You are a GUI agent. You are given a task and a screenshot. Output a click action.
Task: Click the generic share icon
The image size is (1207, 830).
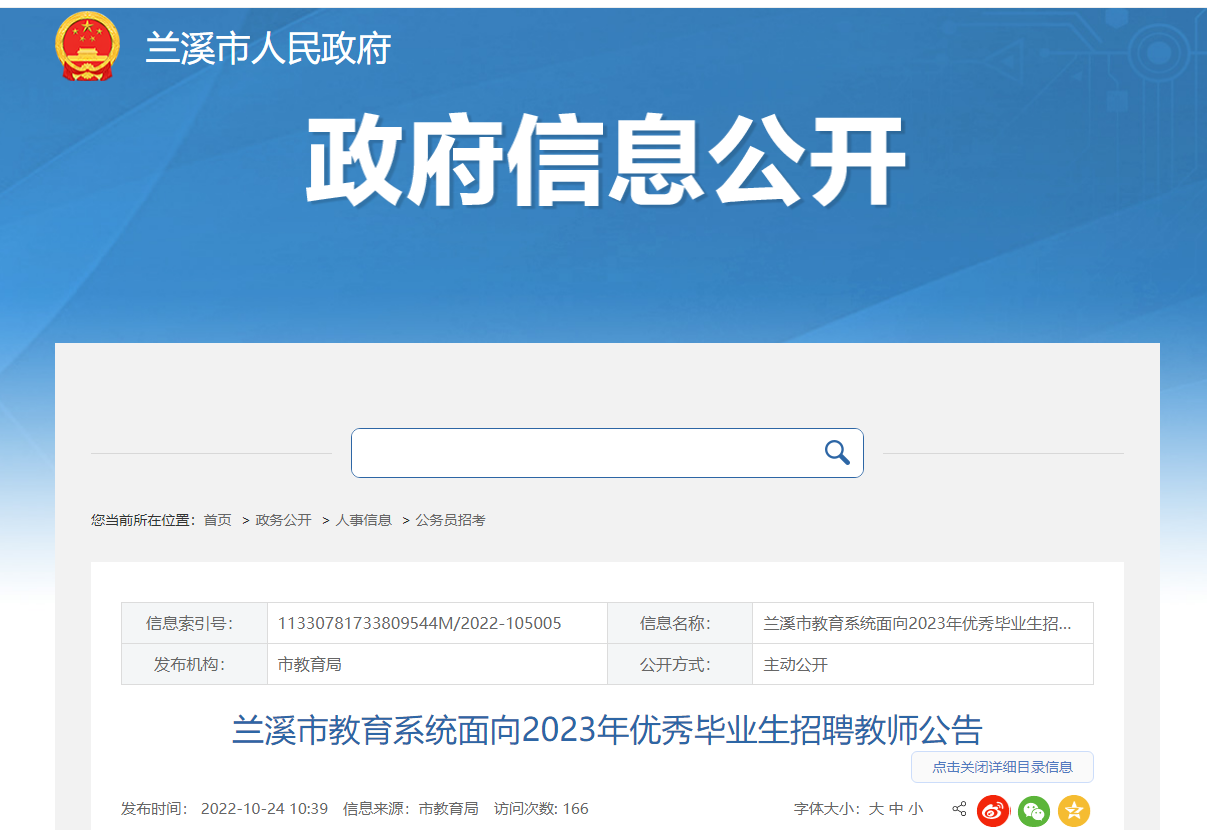pos(959,809)
